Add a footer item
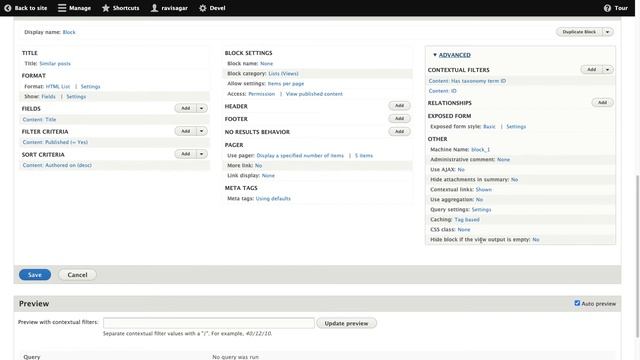Screen dimensions: 640x360 click(x=399, y=118)
